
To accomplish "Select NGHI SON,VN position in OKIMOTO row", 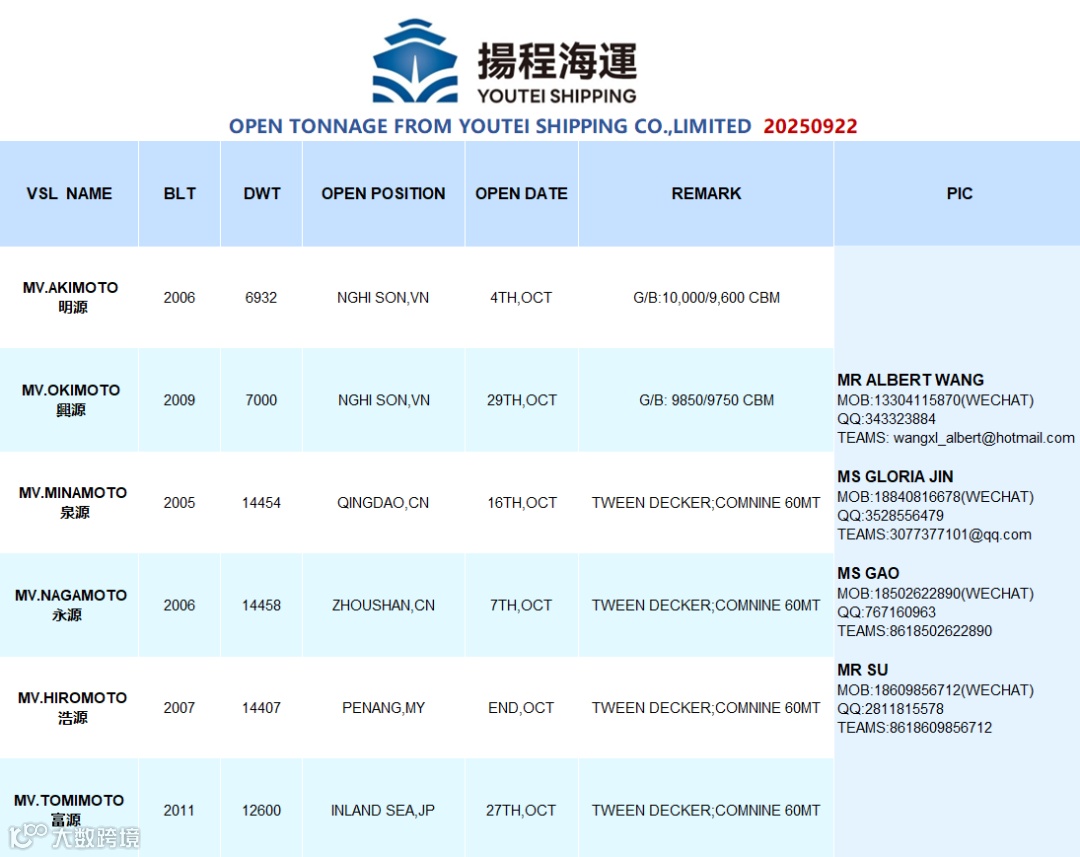I will coord(384,400).
